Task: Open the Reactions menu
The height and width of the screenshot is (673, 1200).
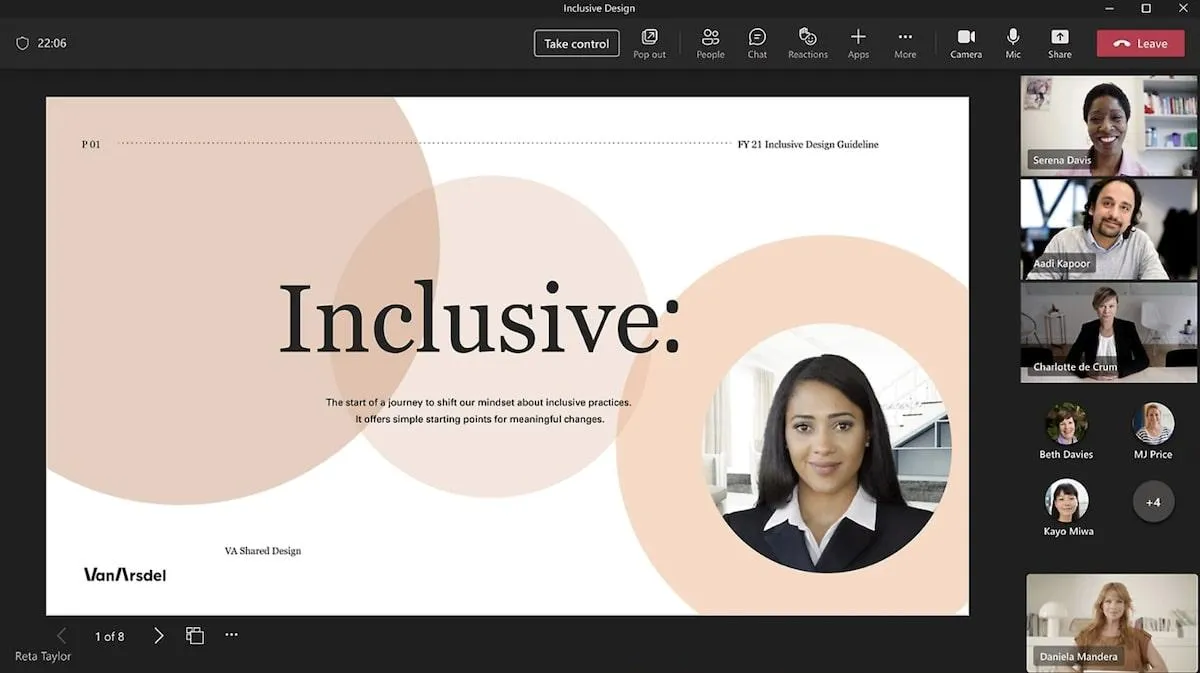Action: [807, 43]
